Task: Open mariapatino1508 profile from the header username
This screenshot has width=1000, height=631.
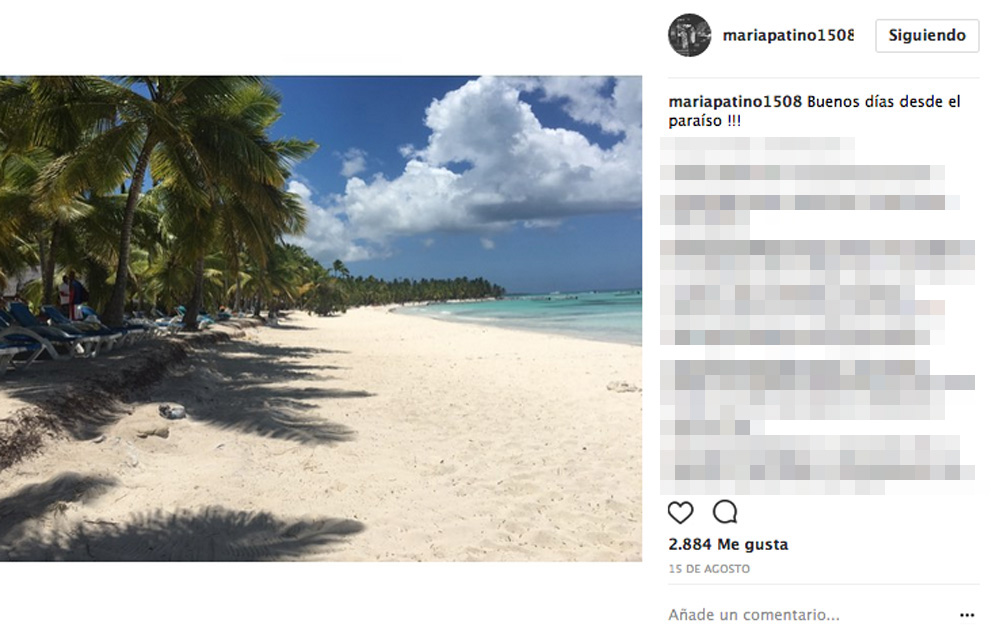Action: 788,36
